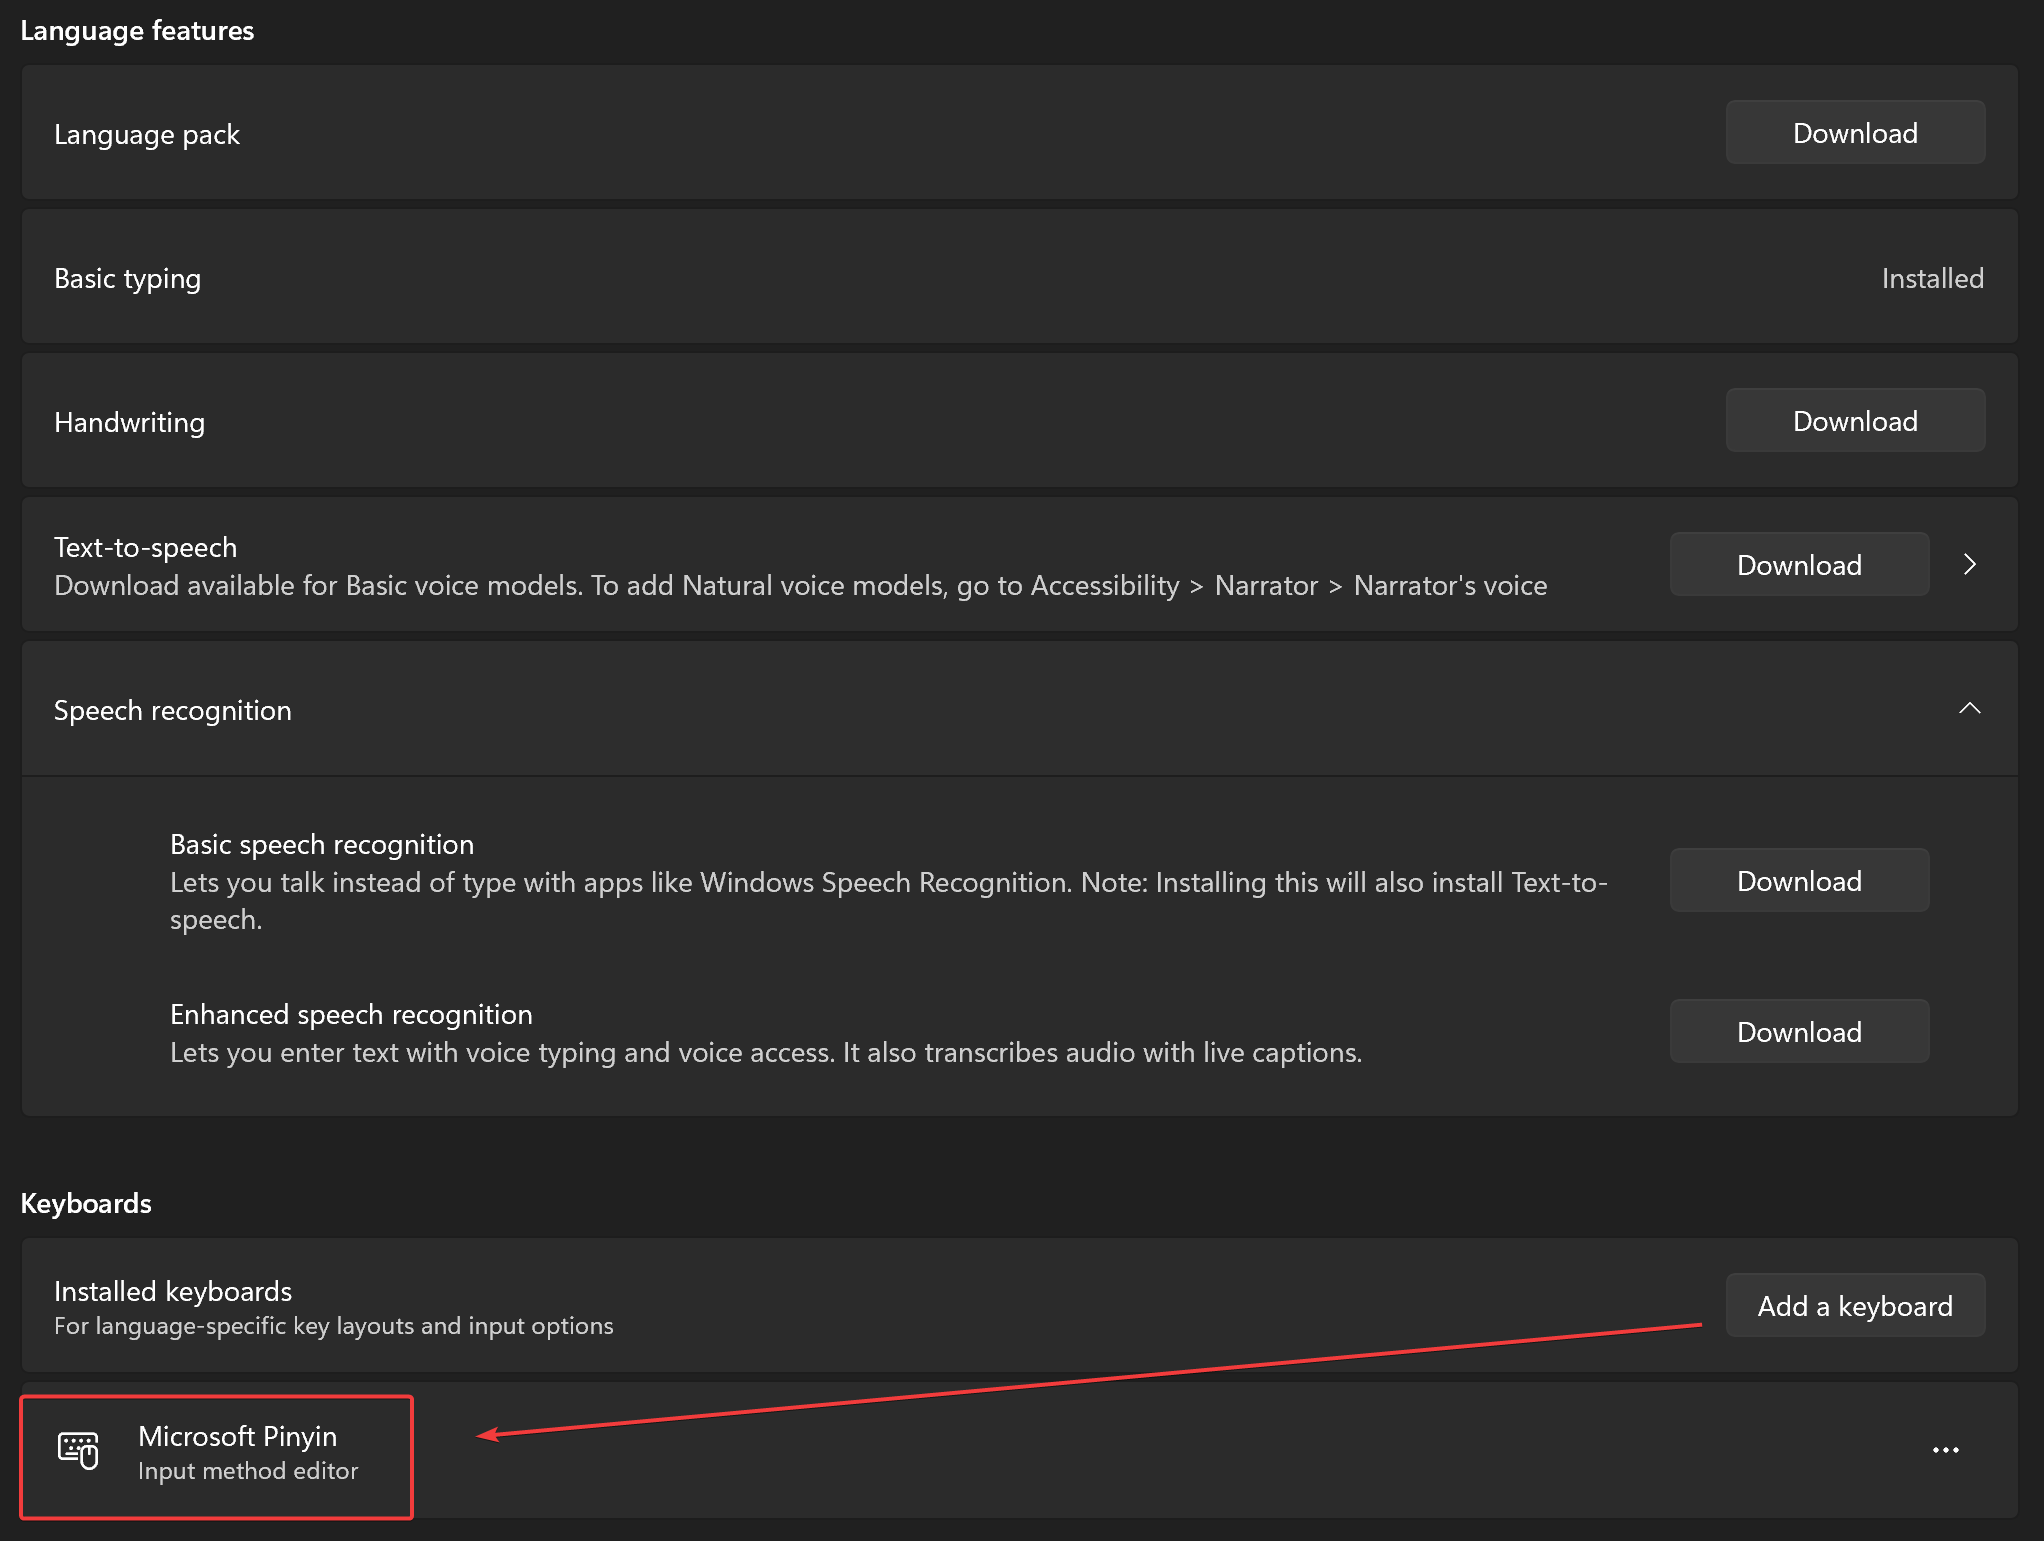Download Enhanced speech recognition
This screenshot has width=2044, height=1541.
click(1798, 1032)
